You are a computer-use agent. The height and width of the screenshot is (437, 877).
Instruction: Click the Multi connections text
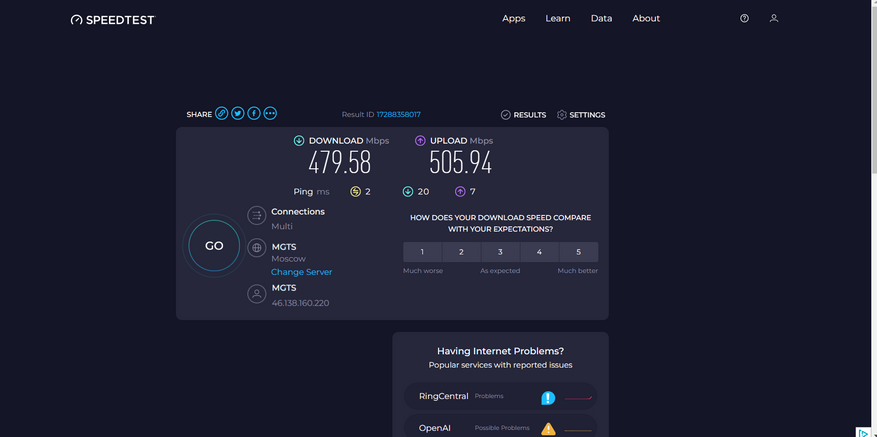282,227
